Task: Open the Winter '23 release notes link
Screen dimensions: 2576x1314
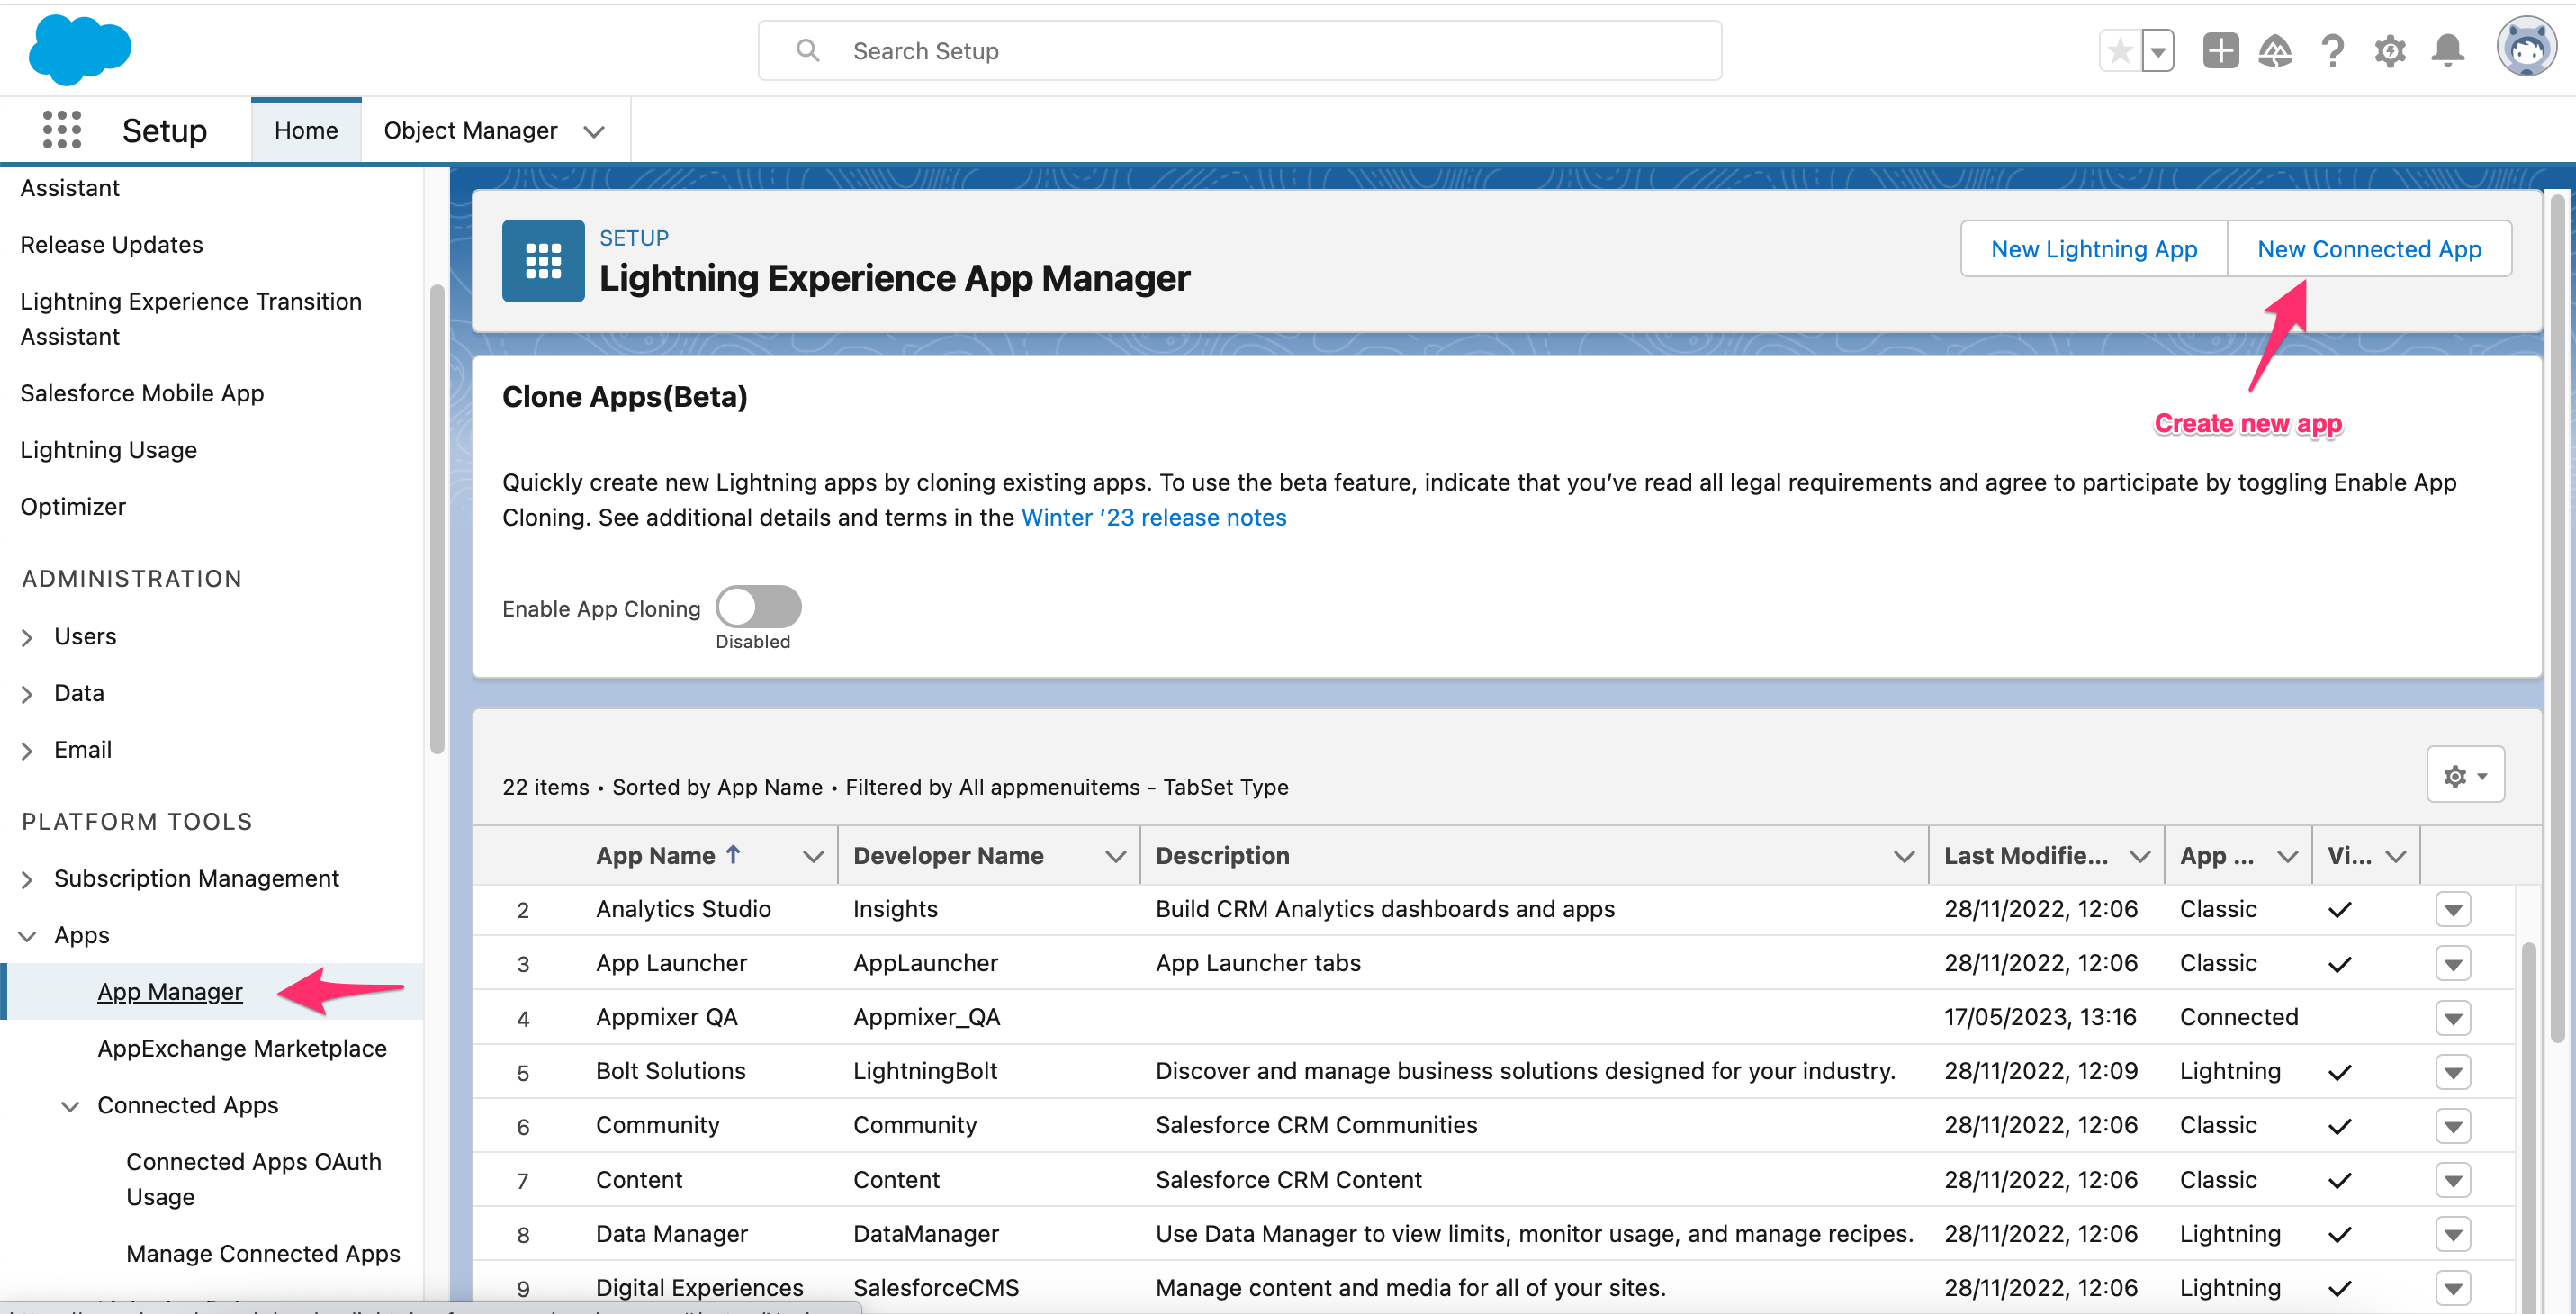Action: pyautogui.click(x=1153, y=518)
